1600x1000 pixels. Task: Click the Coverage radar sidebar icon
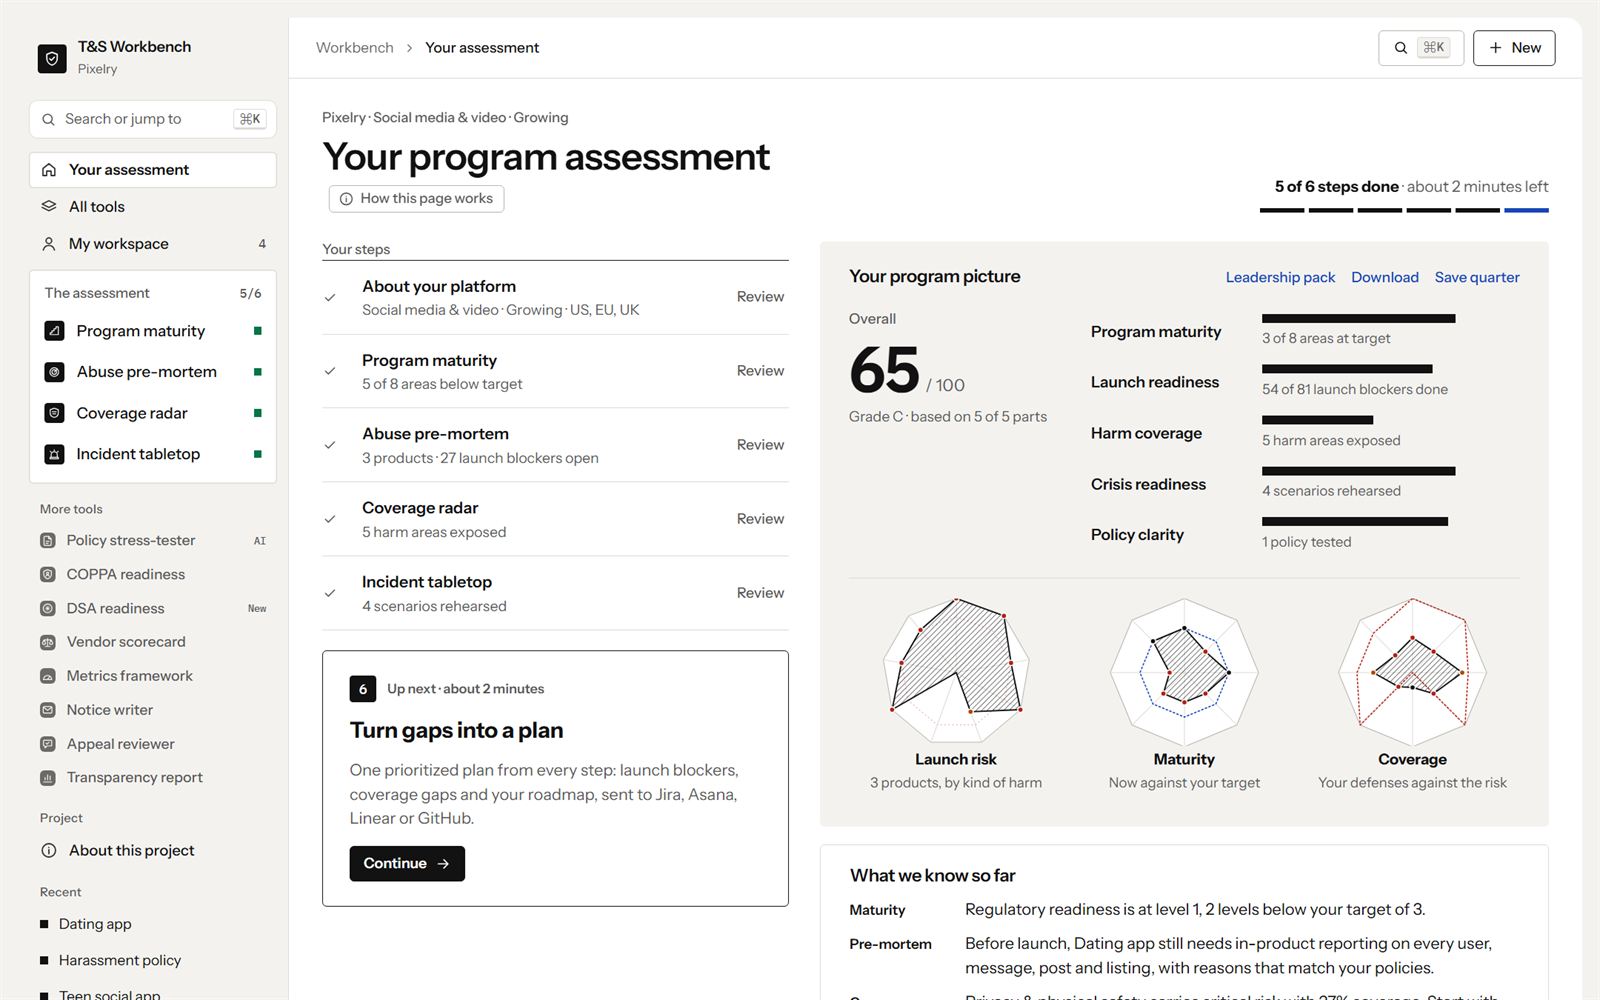click(x=54, y=413)
